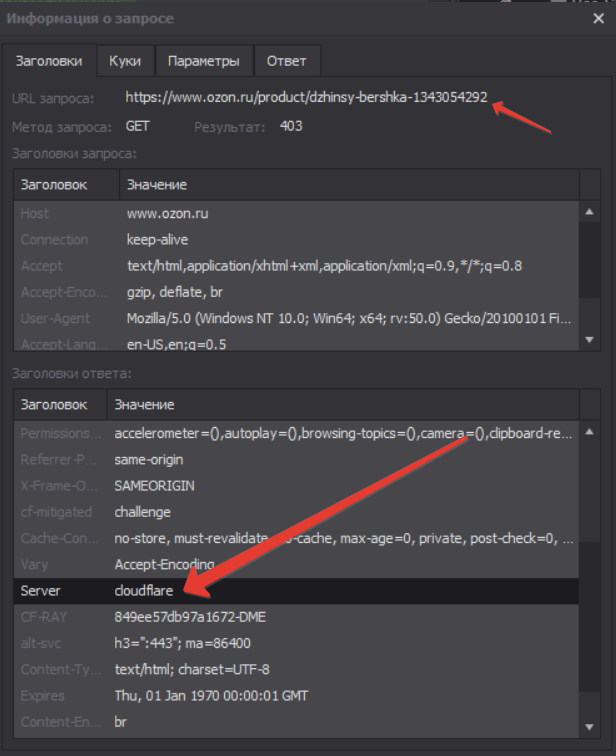Select the Accept text/html header row
The width and height of the screenshot is (616, 756).
tap(296, 266)
